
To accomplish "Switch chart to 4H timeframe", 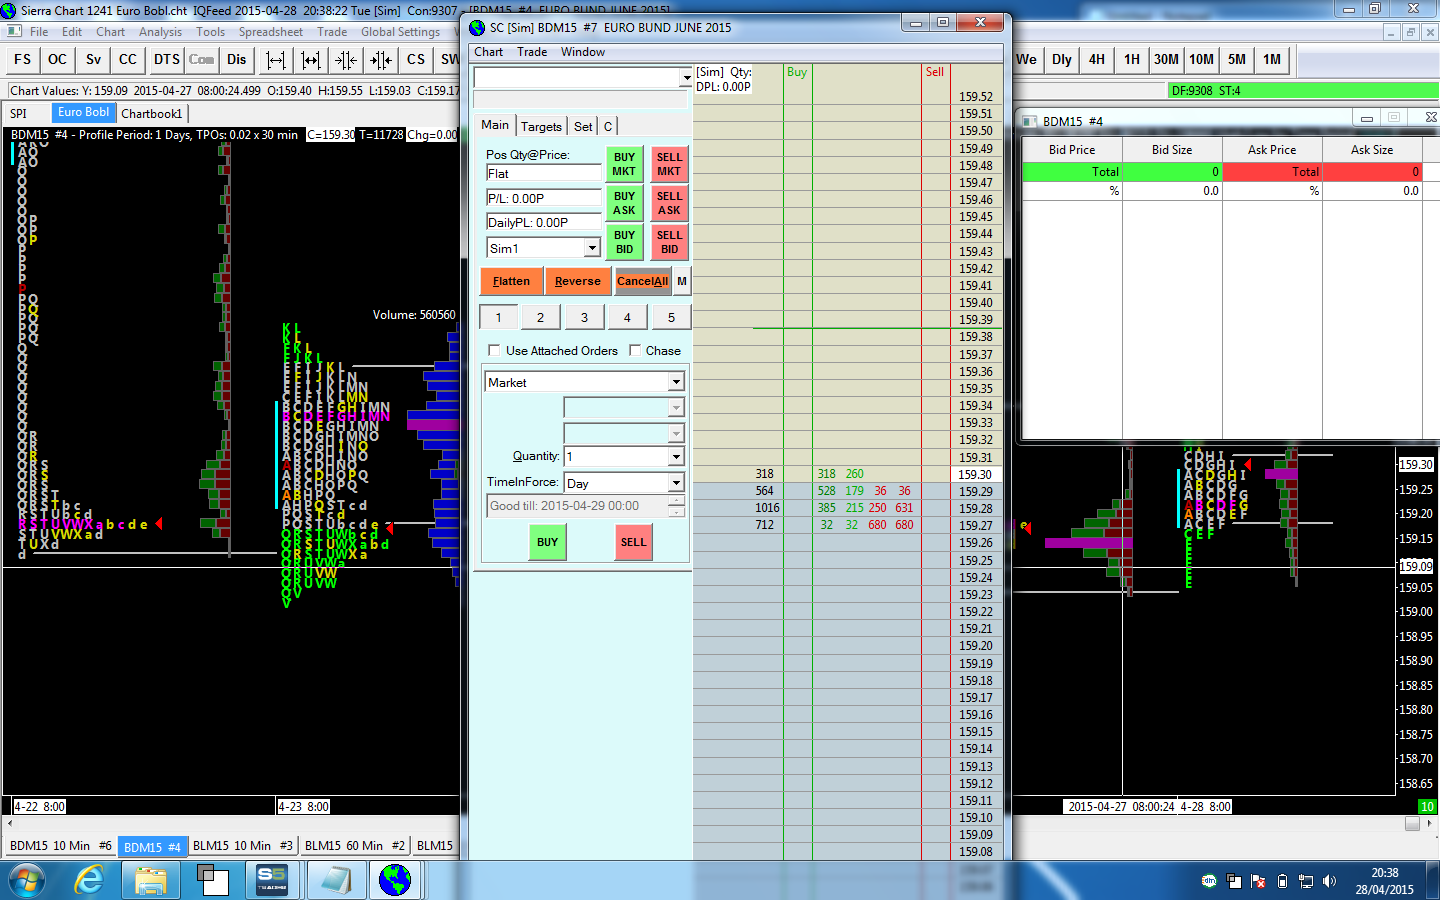I will point(1097,60).
